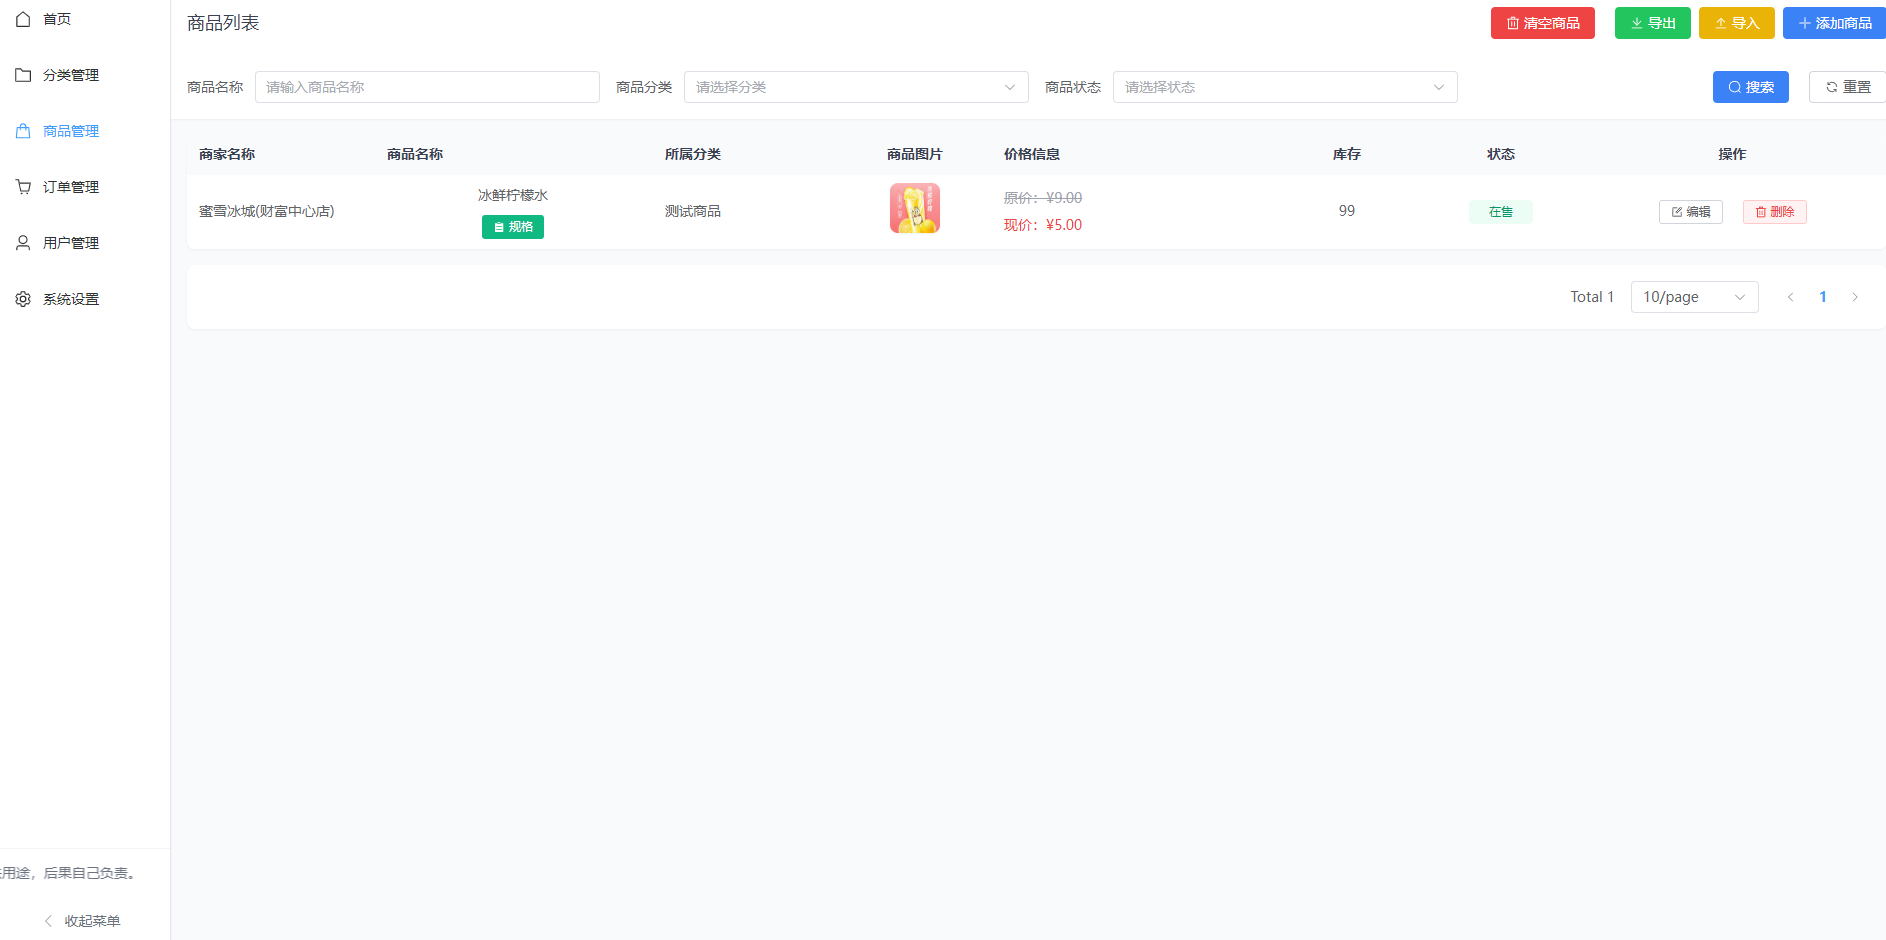Click the shopping bag icon for 商品管理
Screen dimensions: 1886x940
tap(23, 131)
